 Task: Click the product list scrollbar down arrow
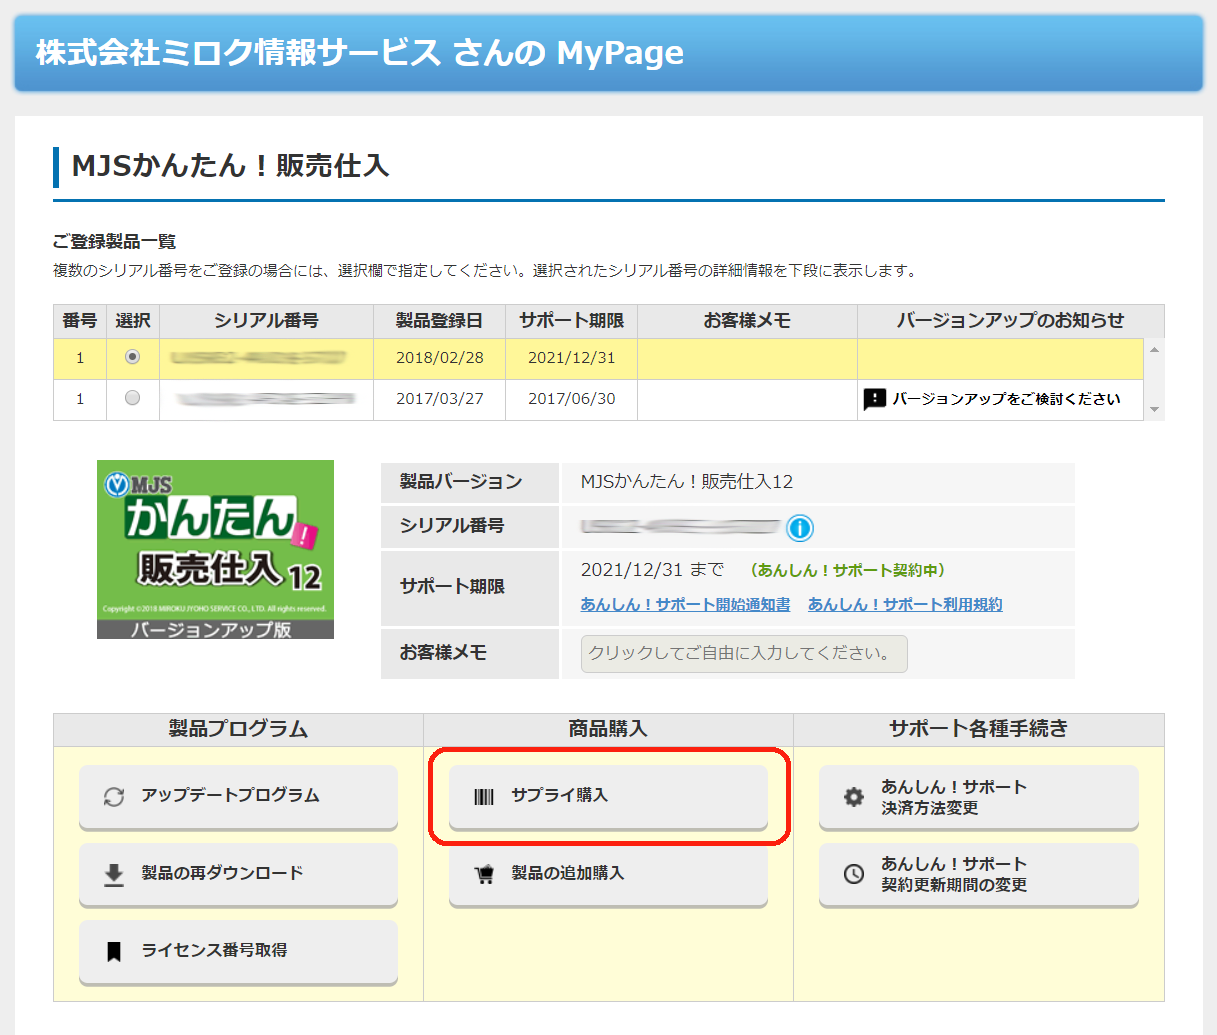click(1155, 410)
